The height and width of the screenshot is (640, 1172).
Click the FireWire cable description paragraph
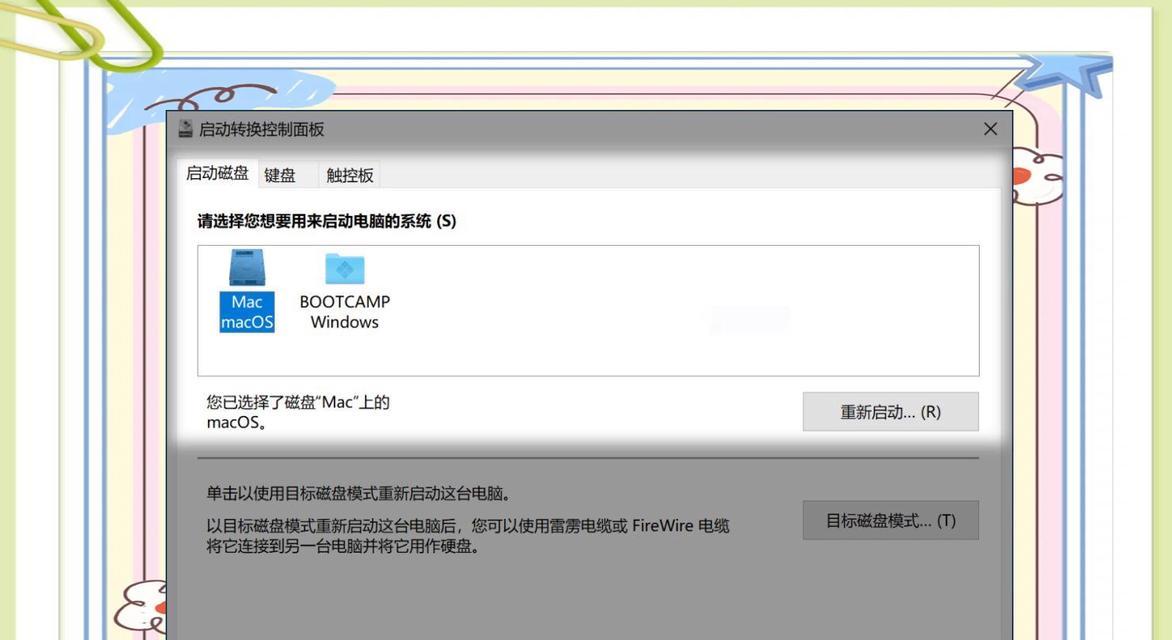468,536
